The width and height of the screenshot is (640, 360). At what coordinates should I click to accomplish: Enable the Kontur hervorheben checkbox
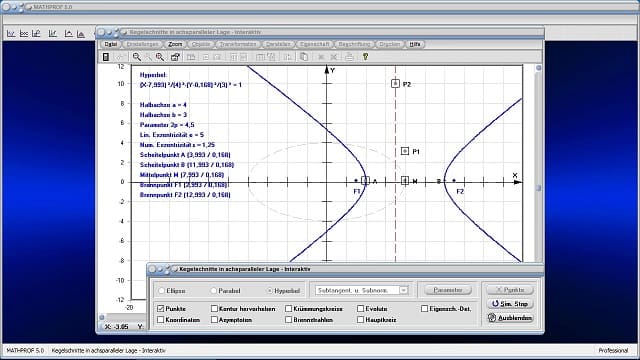(x=214, y=309)
